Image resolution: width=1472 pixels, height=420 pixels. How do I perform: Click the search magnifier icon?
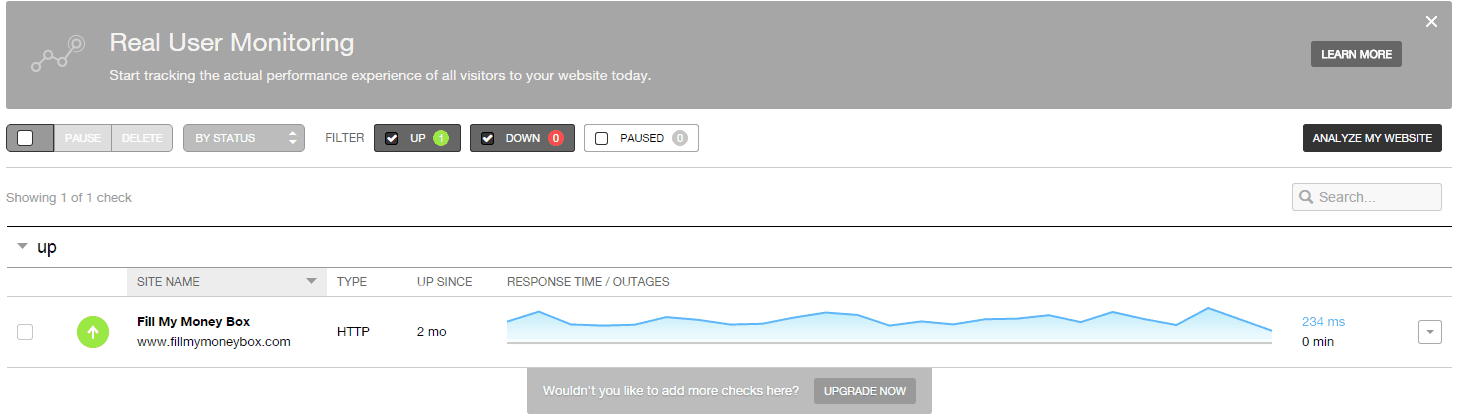(x=1306, y=198)
